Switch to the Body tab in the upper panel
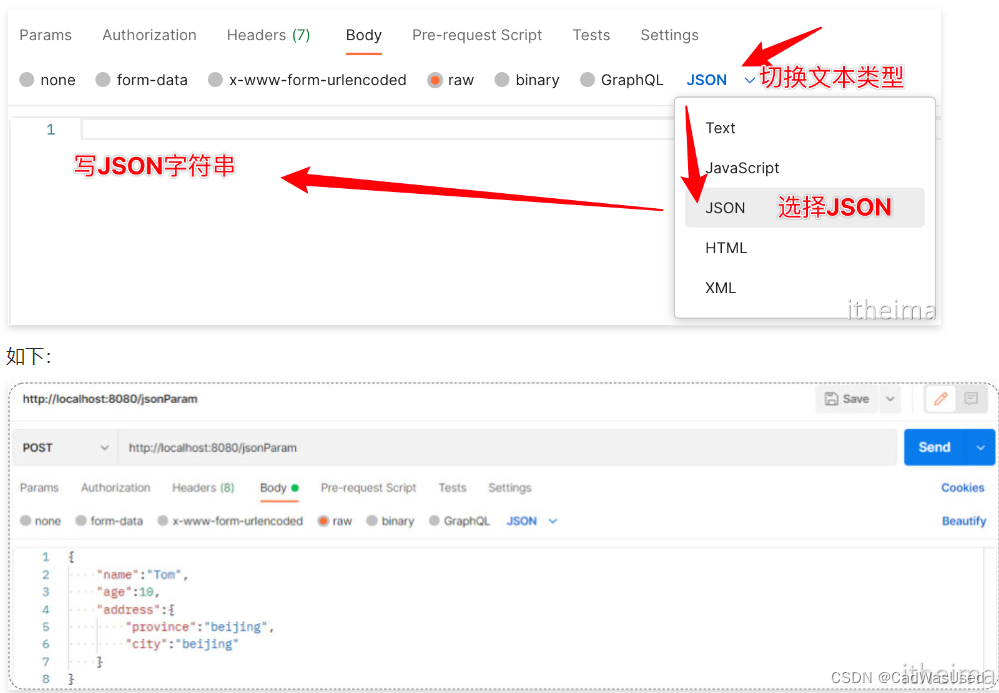The height and width of the screenshot is (693, 999). [364, 35]
